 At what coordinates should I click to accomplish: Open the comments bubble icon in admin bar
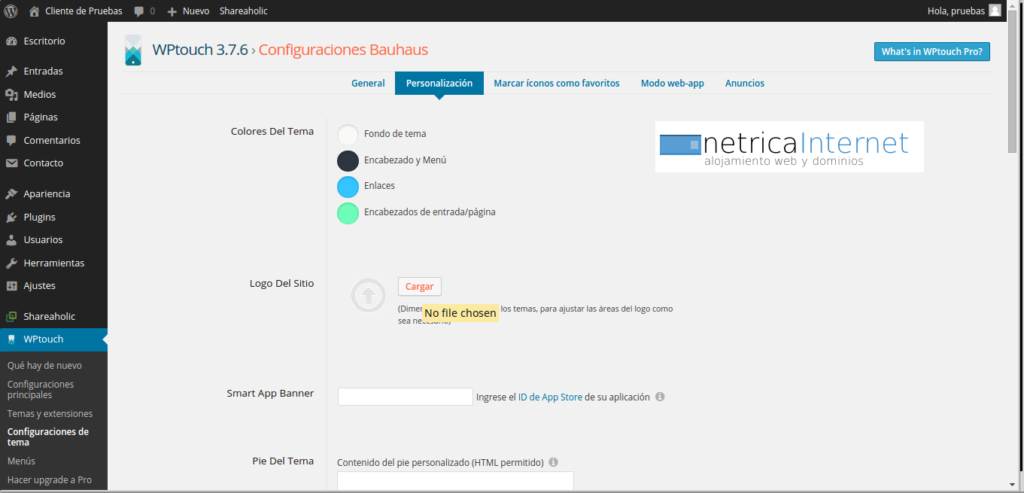click(x=139, y=11)
